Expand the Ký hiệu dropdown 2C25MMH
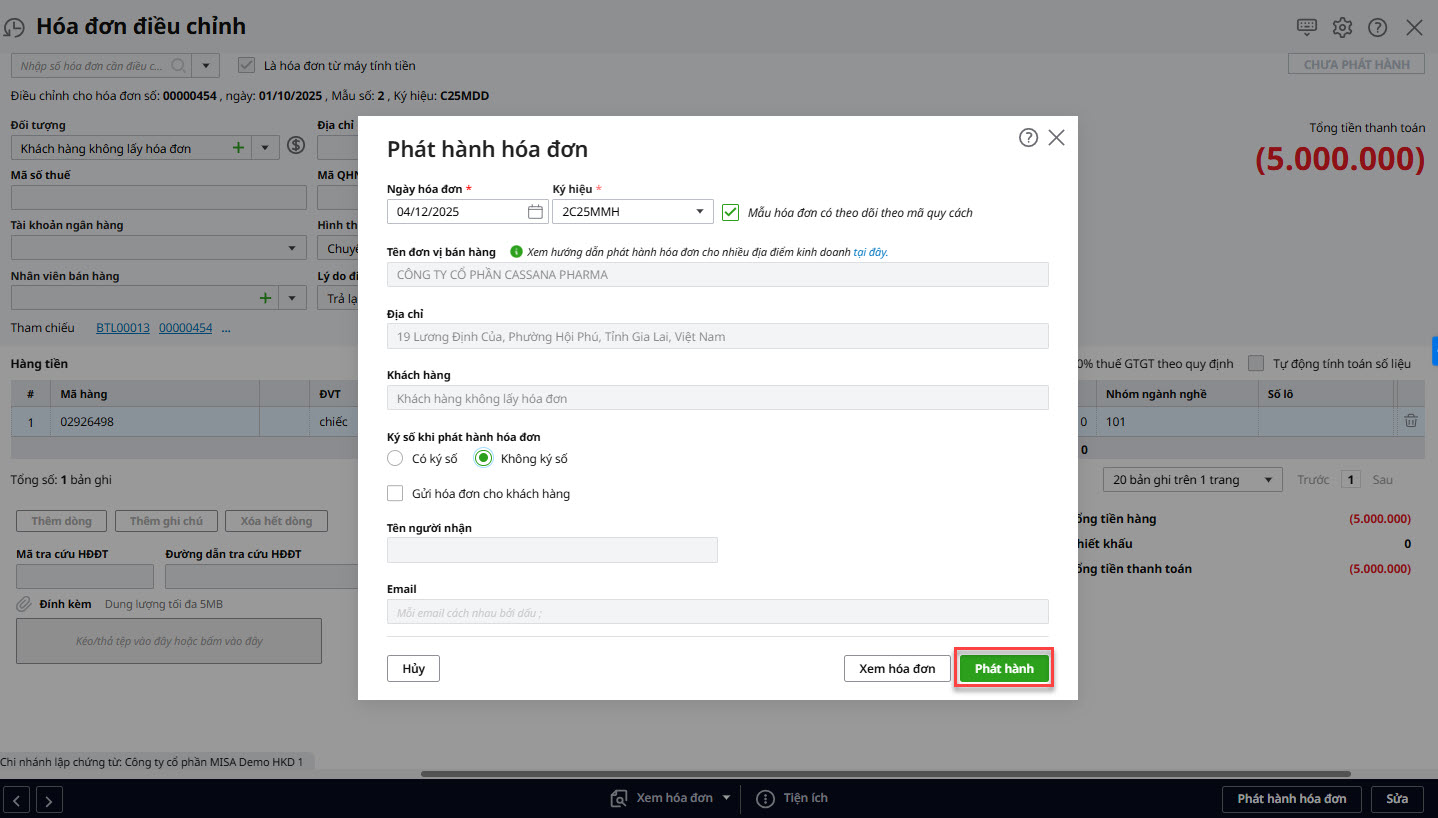Screen dimensions: 1438x818 pyautogui.click(x=699, y=211)
